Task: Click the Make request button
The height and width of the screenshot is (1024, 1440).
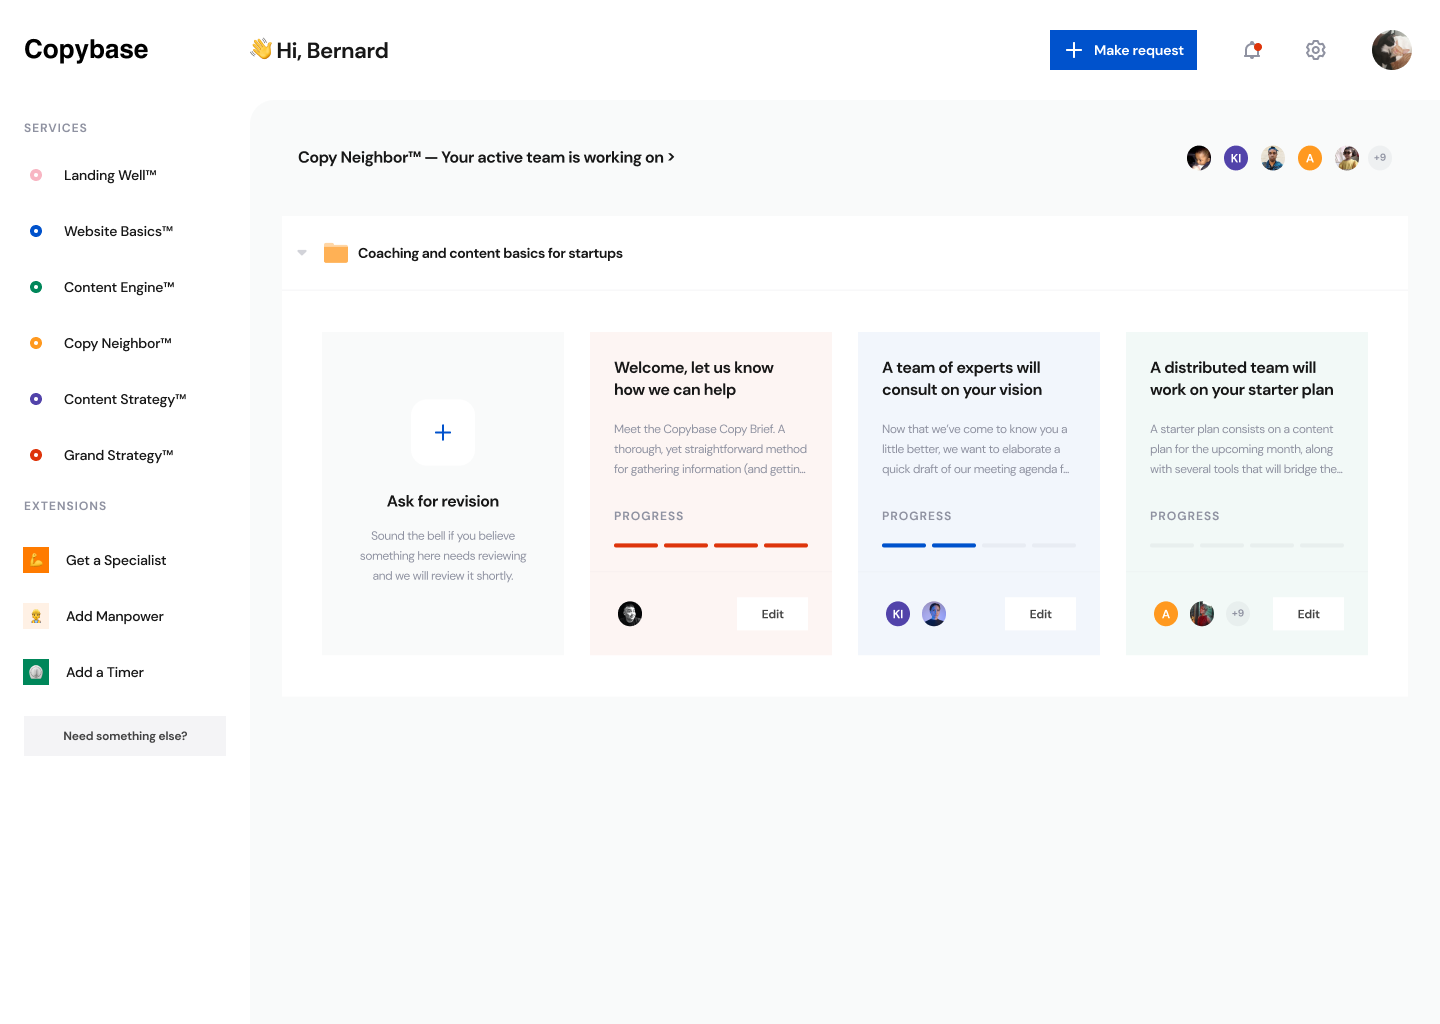Action: (x=1123, y=50)
